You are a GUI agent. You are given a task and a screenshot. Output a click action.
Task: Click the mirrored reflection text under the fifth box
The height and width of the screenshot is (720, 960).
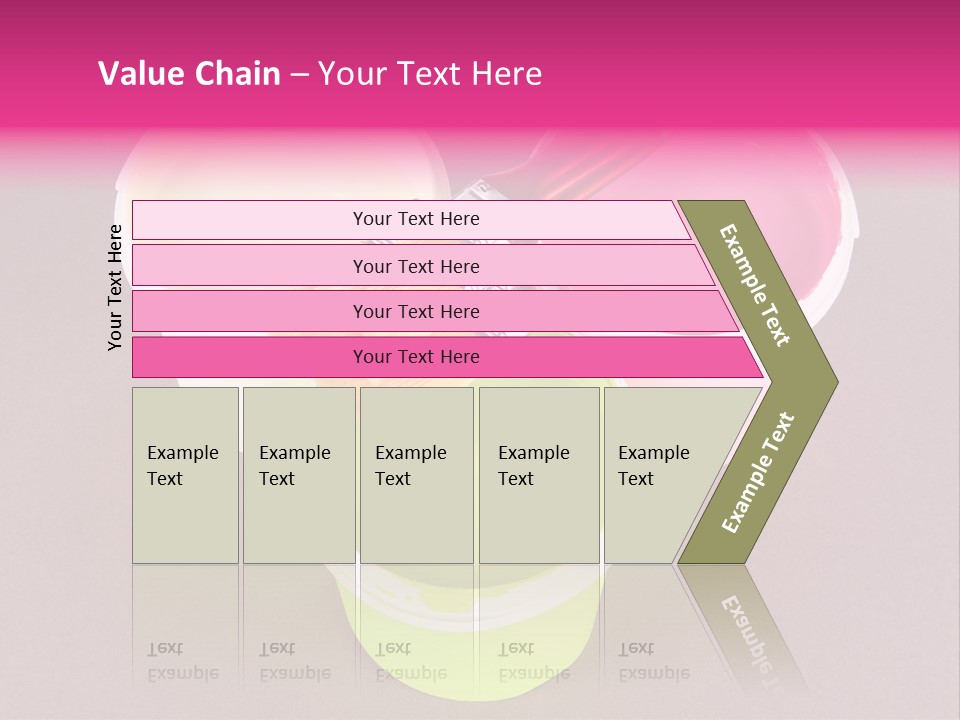point(654,661)
